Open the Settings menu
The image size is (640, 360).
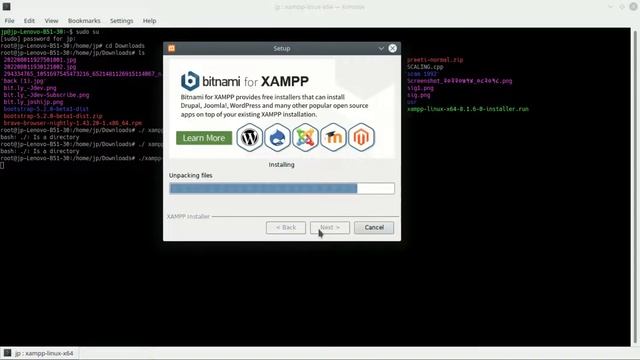(x=121, y=20)
